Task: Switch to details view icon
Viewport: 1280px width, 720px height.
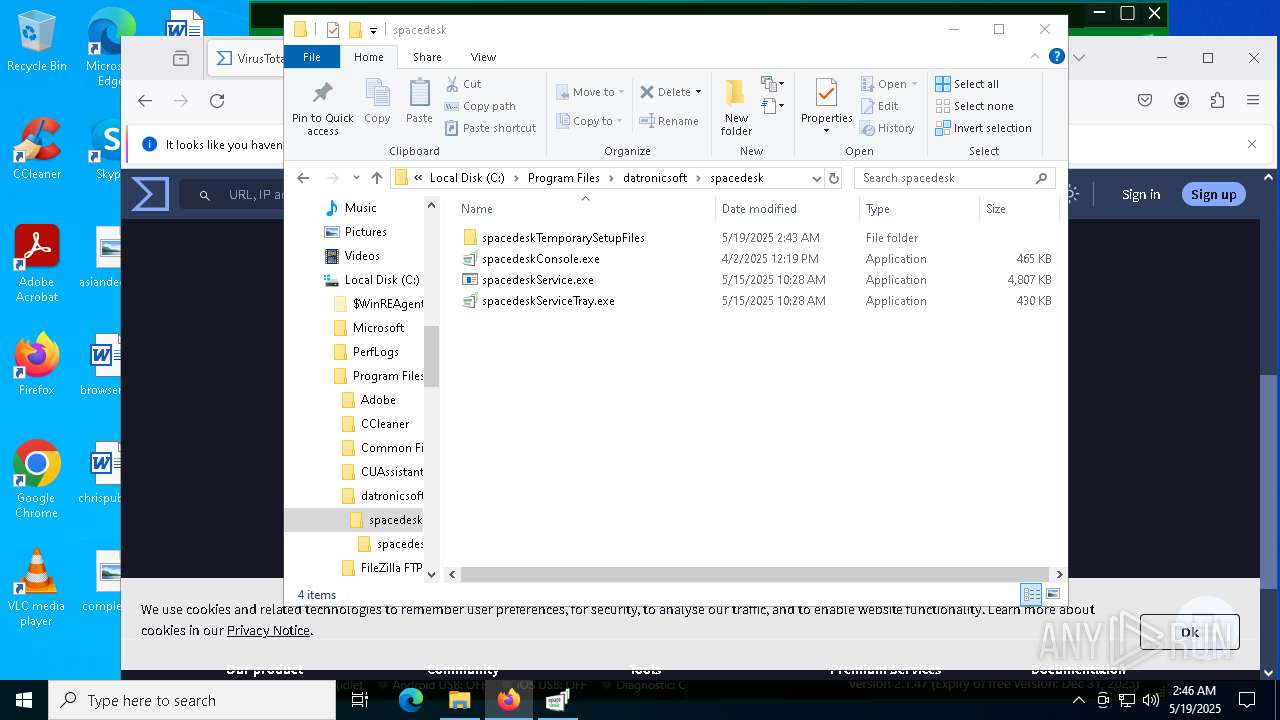Action: pos(1031,595)
